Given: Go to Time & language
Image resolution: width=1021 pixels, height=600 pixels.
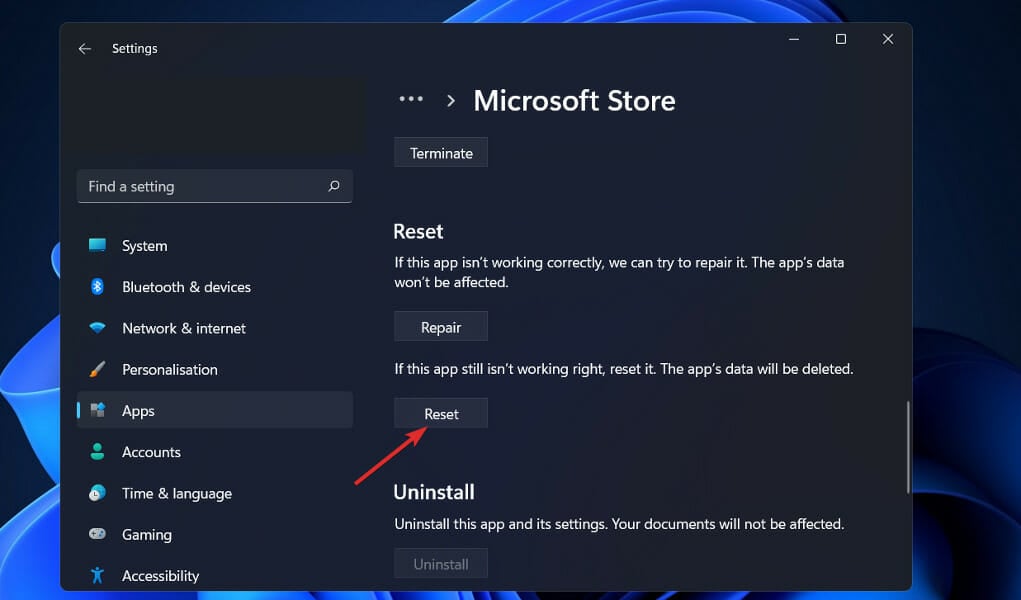Looking at the screenshot, I should click(x=215, y=493).
